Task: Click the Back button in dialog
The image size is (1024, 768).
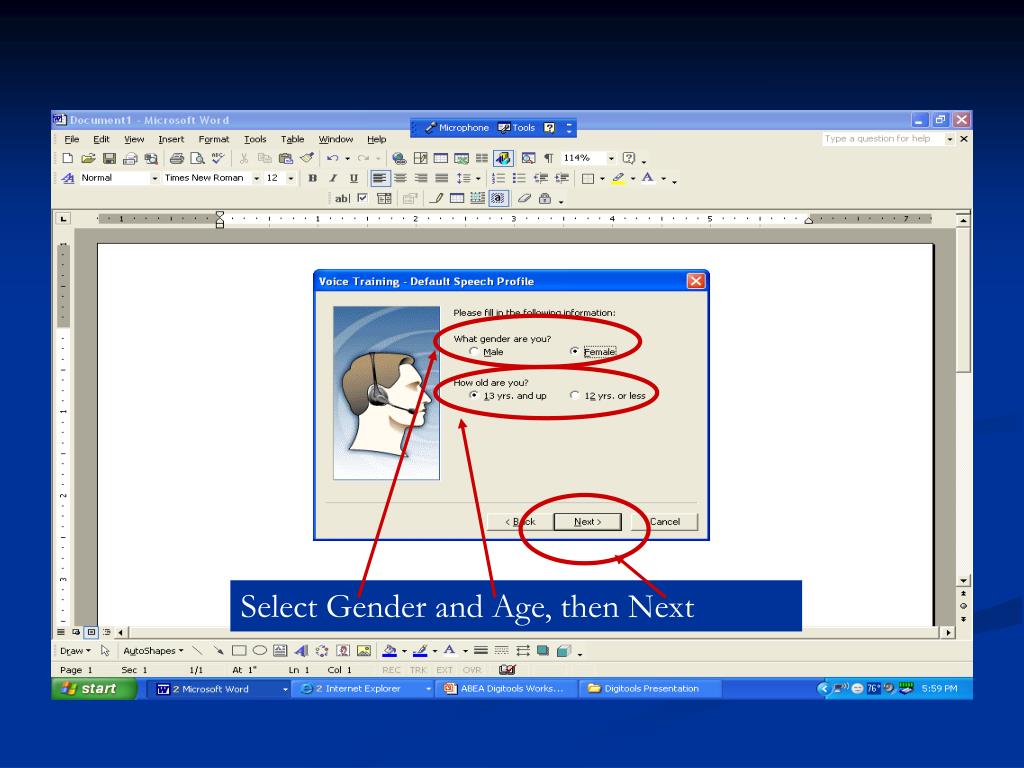Action: [520, 522]
